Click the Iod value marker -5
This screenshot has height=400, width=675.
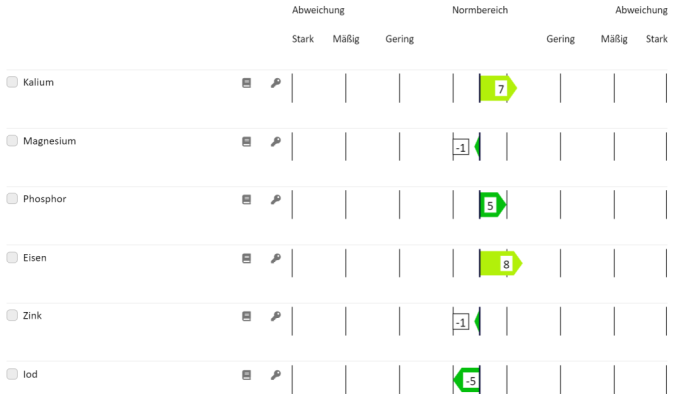coord(468,381)
